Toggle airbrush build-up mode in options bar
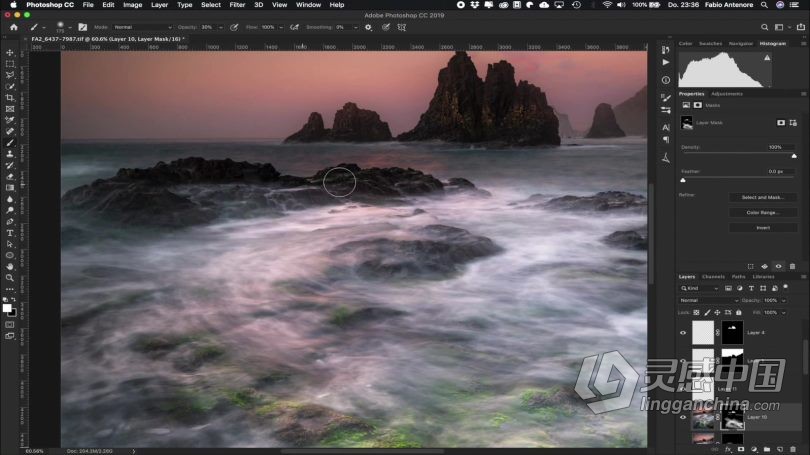 294,27
